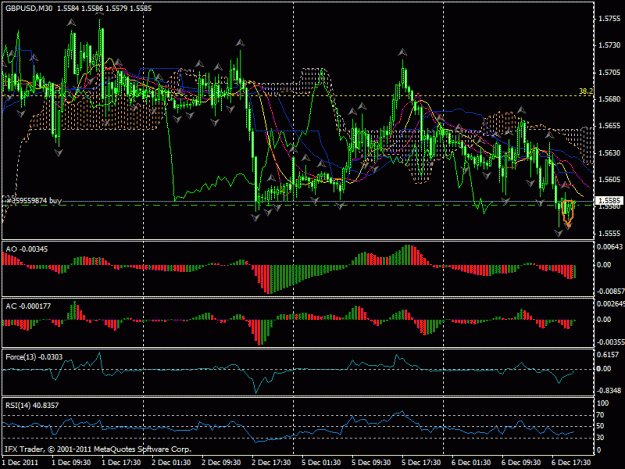Viewport: 625px width, 469px height.
Task: Click the AO scale value -0.00857
Action: (x=610, y=291)
